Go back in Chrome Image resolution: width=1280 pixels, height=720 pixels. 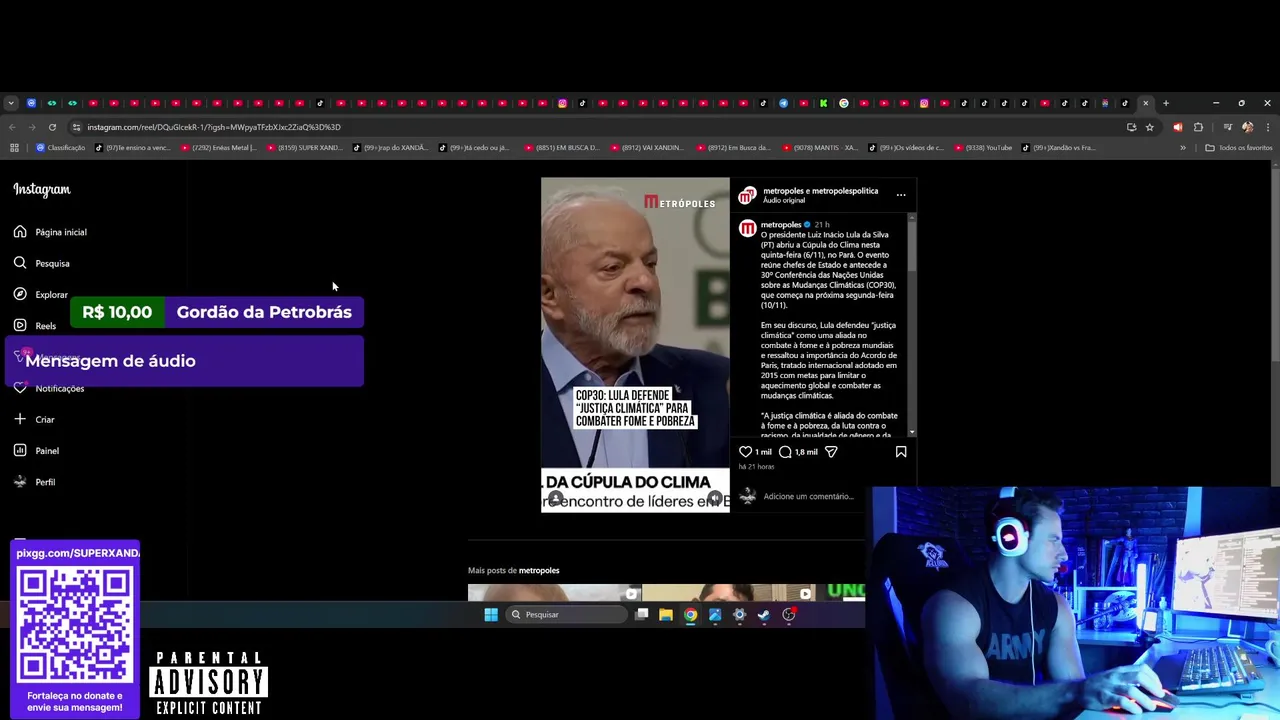[12, 127]
